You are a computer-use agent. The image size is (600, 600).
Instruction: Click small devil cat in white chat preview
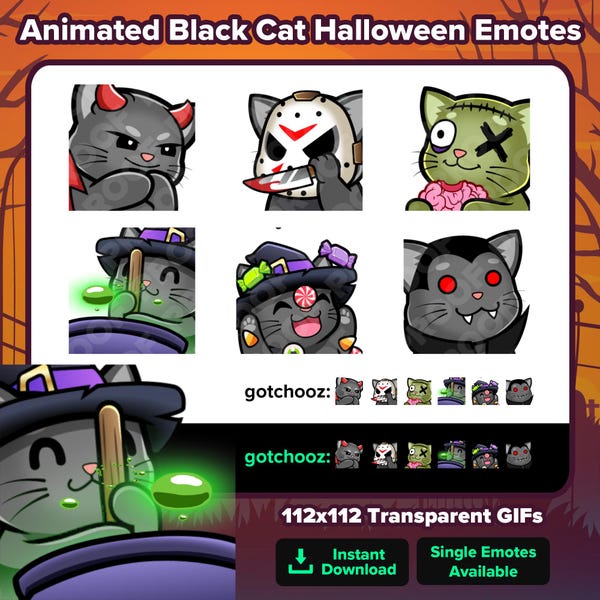click(x=349, y=391)
